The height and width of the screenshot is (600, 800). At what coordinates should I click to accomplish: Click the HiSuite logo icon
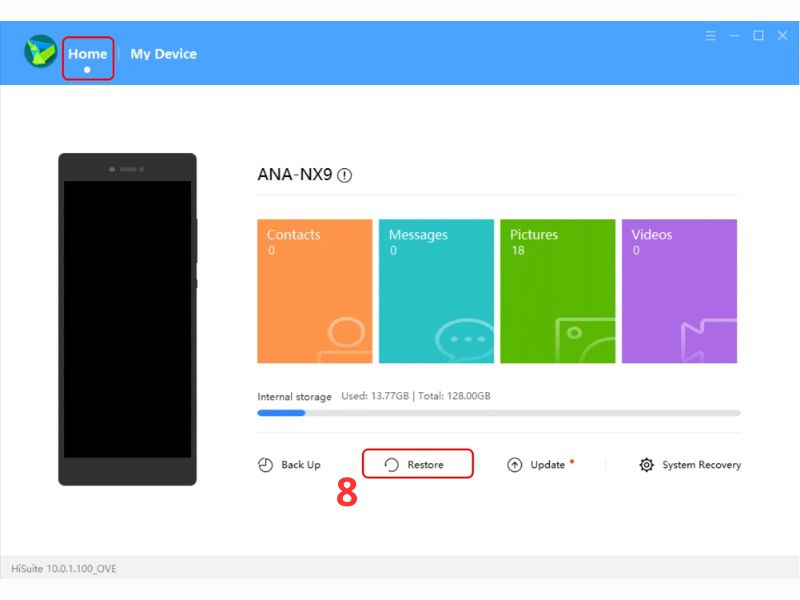click(x=41, y=52)
